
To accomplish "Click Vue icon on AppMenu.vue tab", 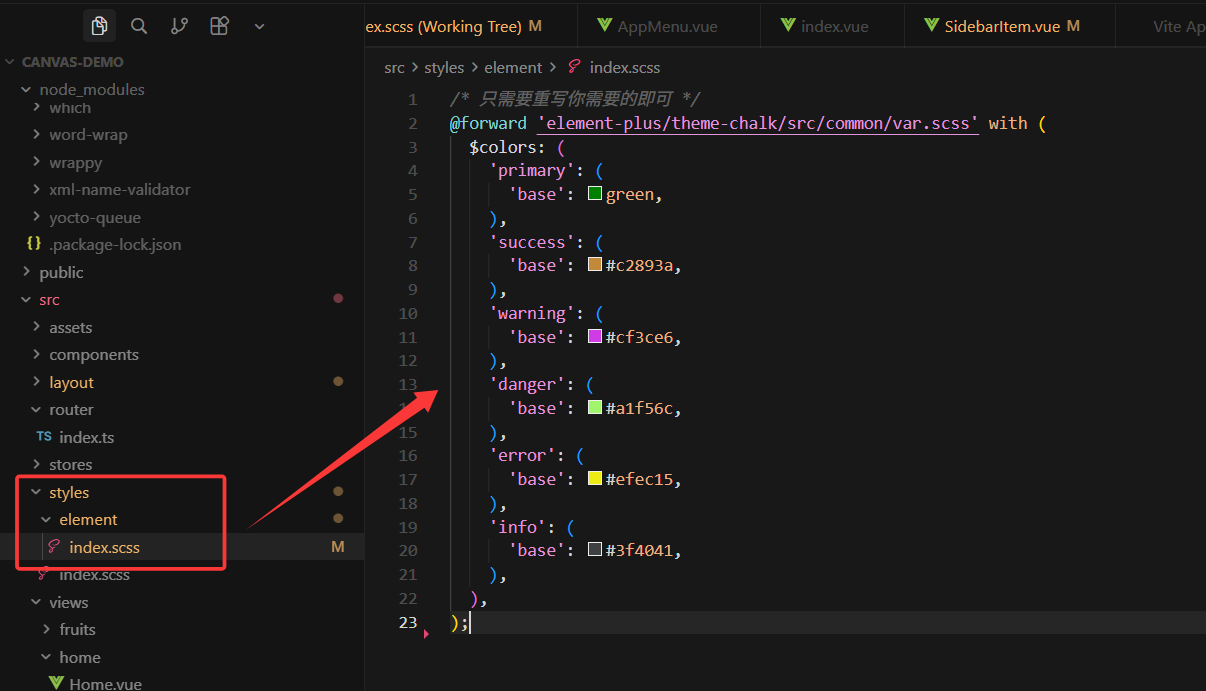I will click(x=604, y=26).
